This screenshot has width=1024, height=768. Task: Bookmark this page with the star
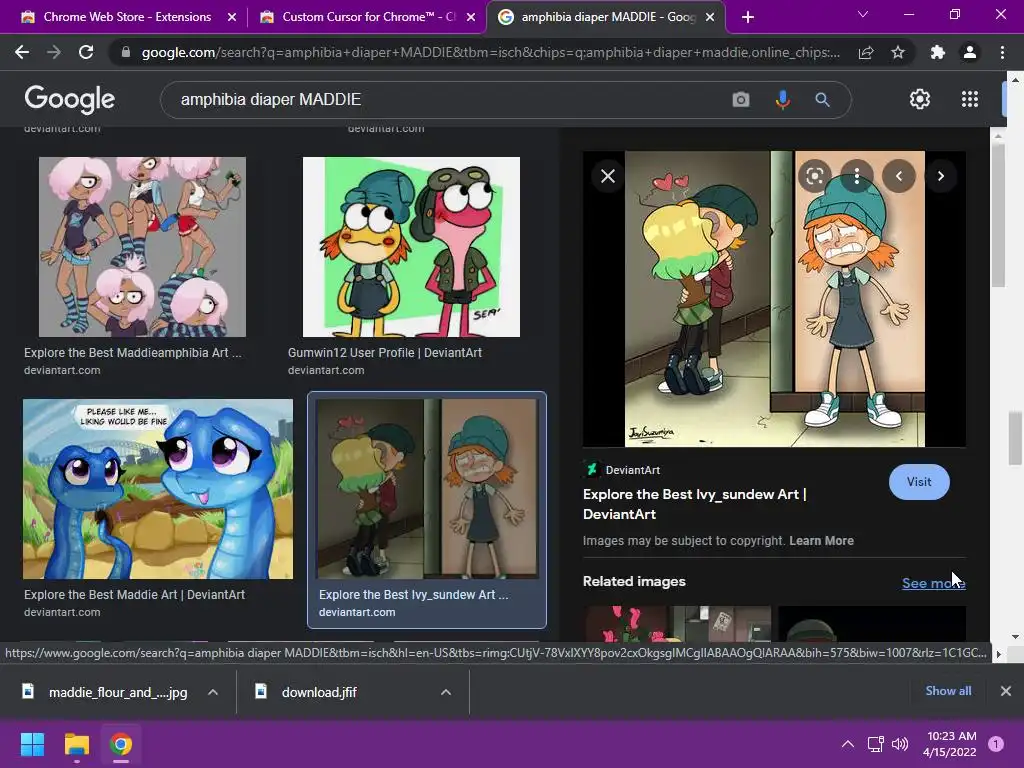coord(898,52)
